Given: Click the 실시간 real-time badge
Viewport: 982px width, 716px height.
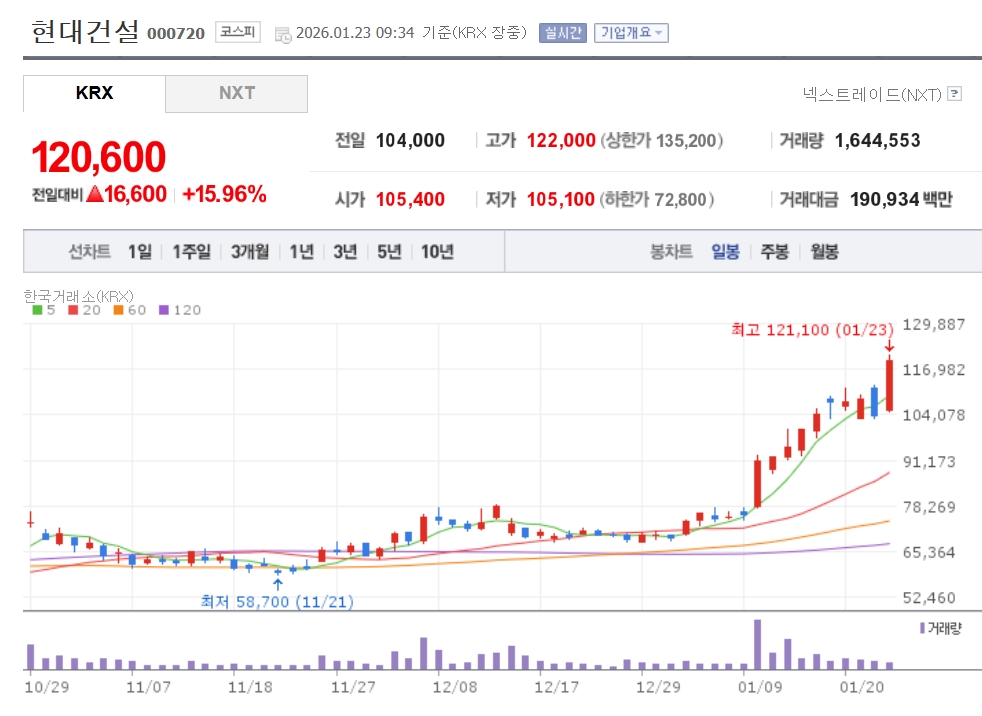Looking at the screenshot, I should coord(562,32).
